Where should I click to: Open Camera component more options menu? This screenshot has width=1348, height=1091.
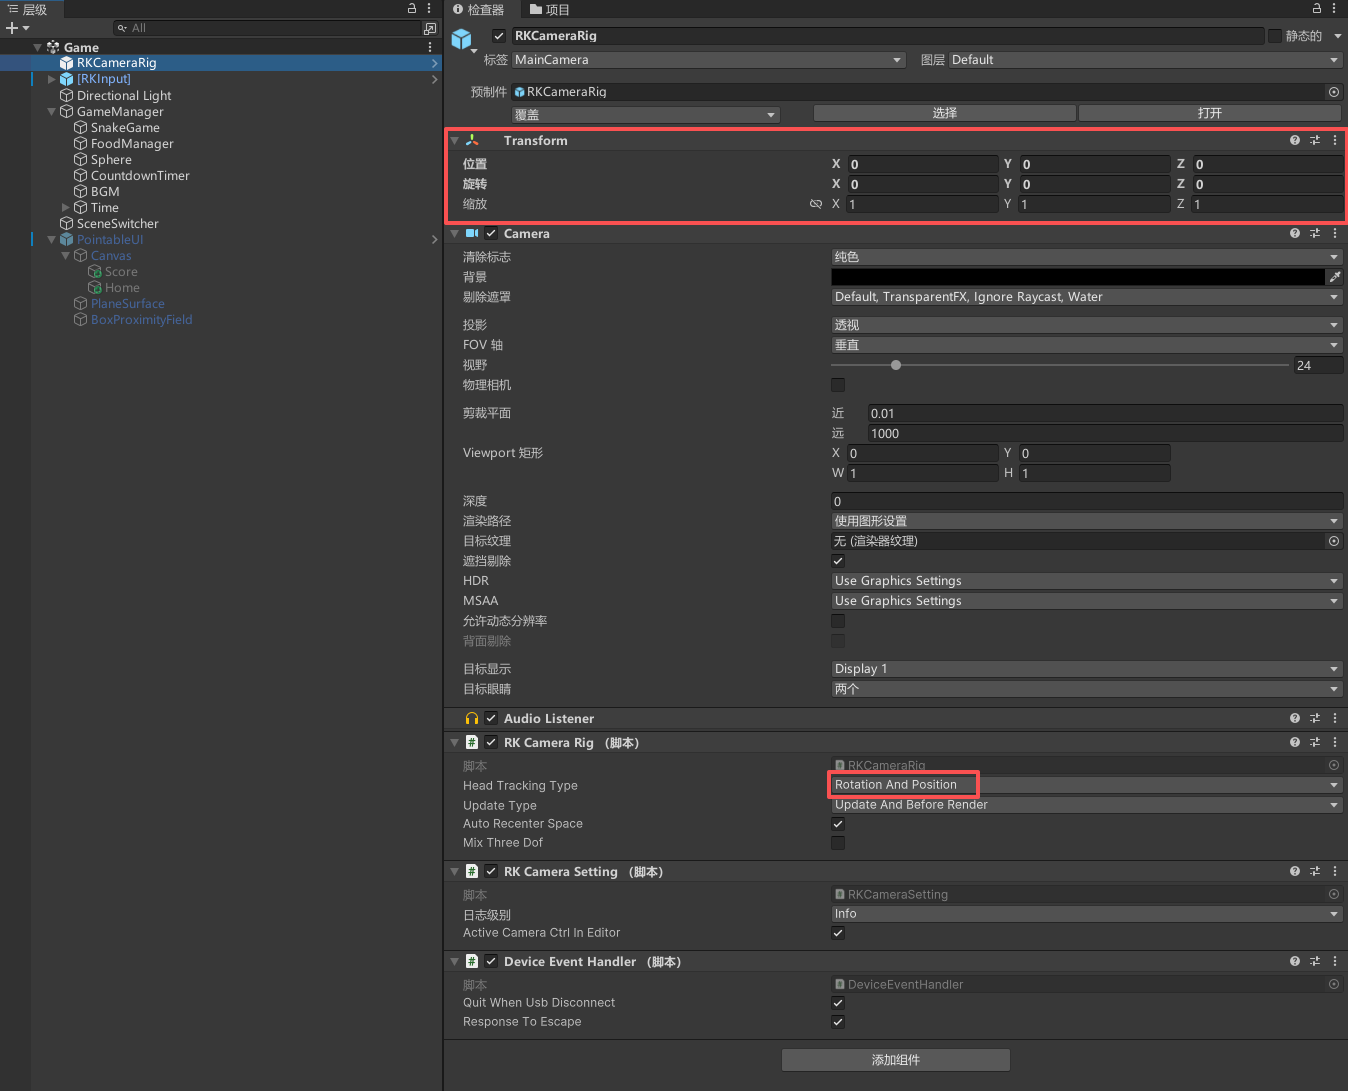[x=1335, y=233]
